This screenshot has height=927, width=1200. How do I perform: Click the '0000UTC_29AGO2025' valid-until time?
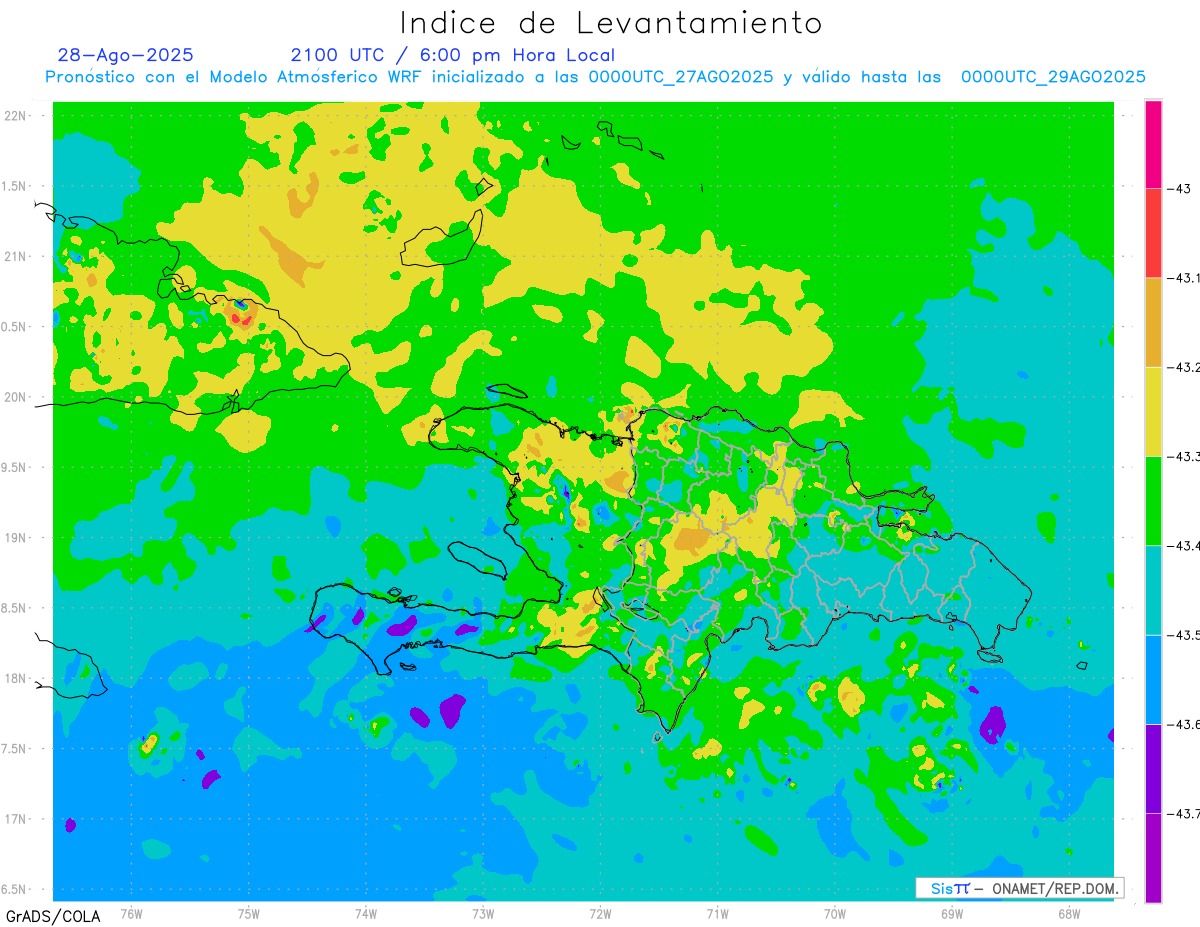pyautogui.click(x=1053, y=77)
